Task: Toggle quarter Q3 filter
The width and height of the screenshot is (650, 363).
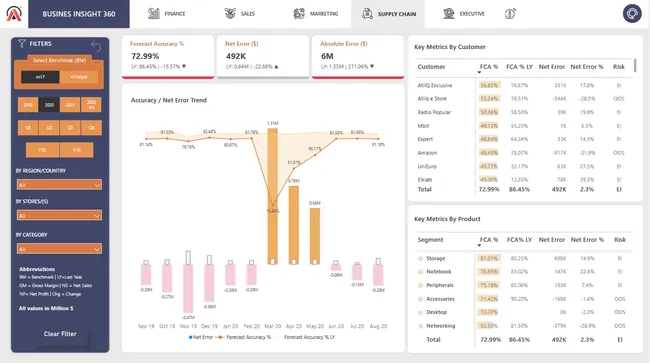Action: 70,128
